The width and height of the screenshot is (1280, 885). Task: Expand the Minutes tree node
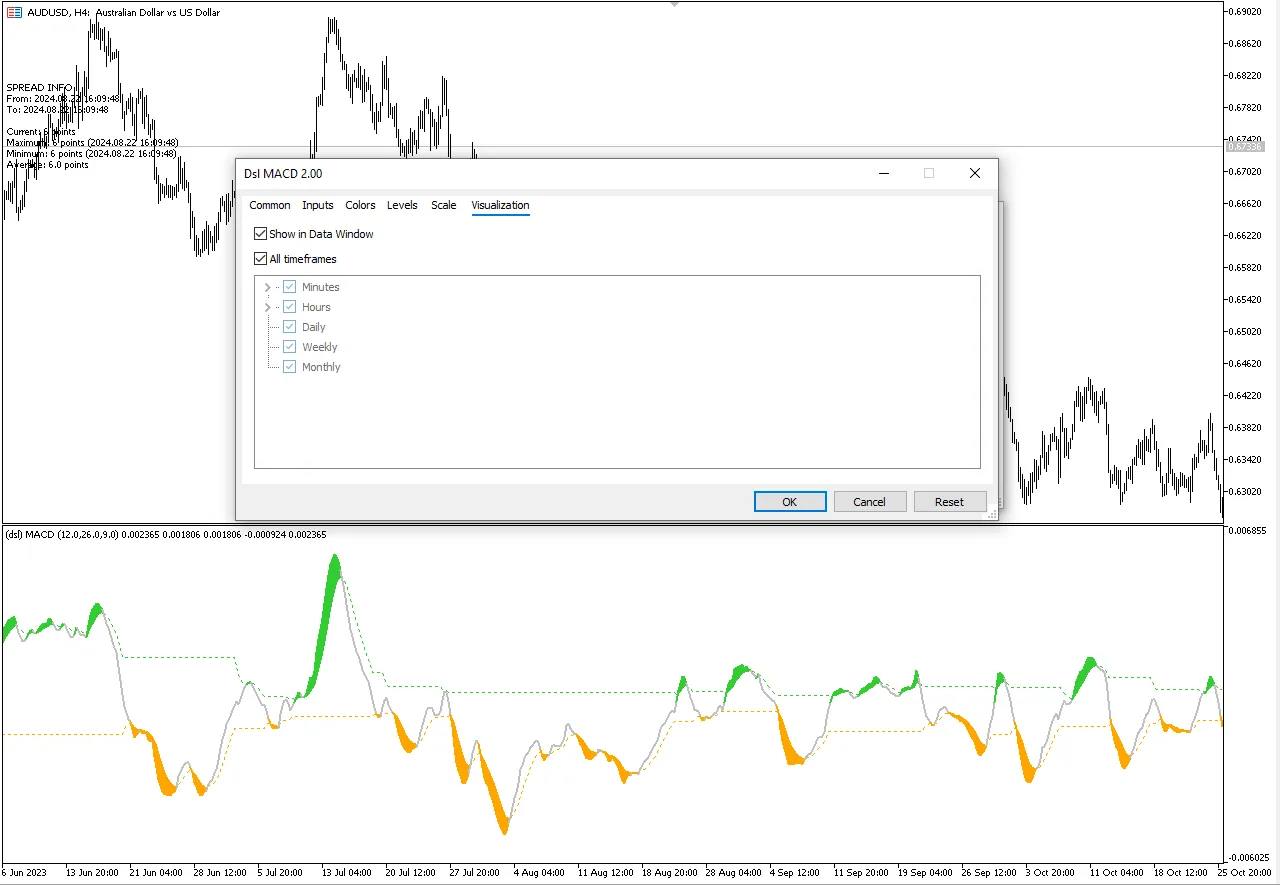[x=267, y=287]
